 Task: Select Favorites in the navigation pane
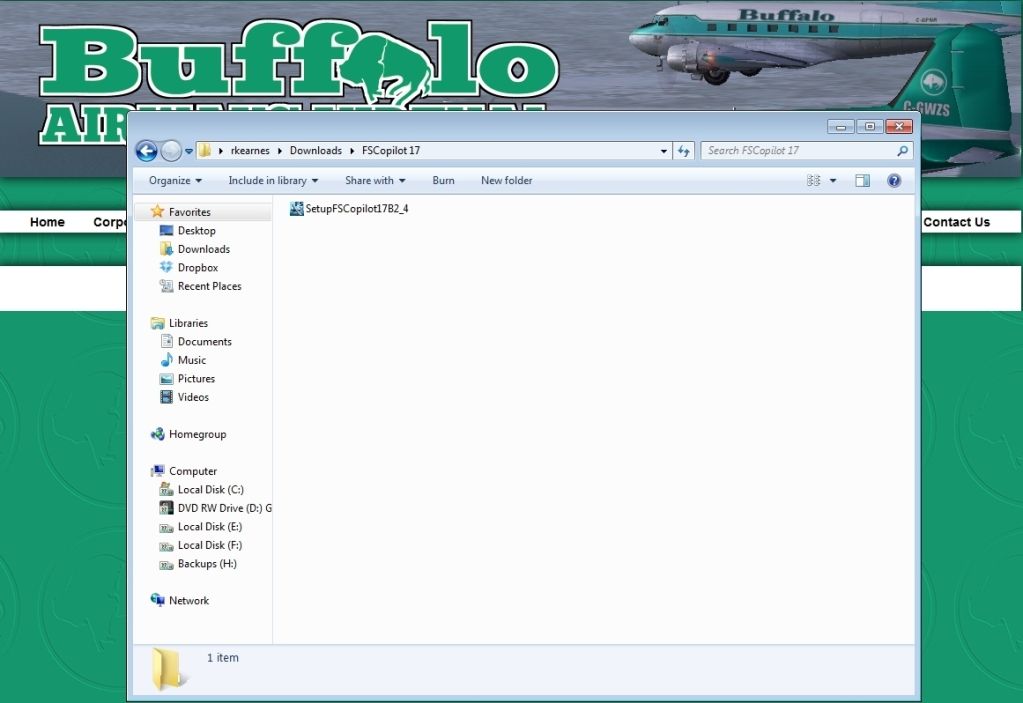click(190, 212)
